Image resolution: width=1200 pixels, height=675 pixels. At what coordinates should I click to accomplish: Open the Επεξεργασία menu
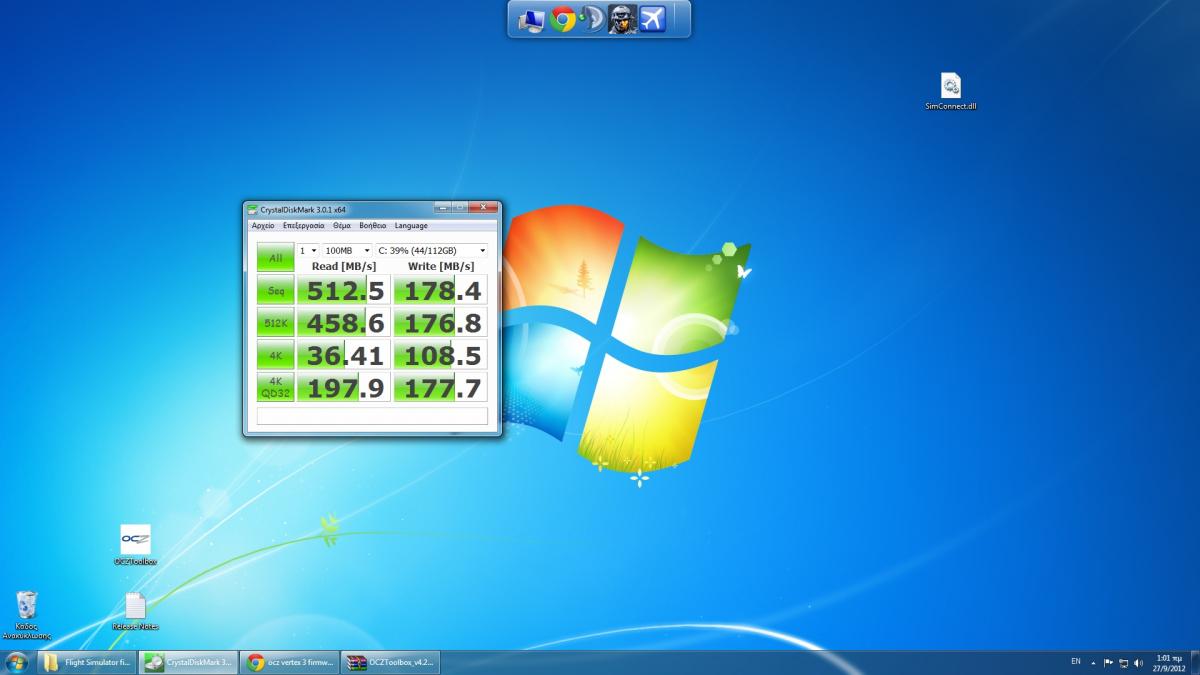coord(303,226)
